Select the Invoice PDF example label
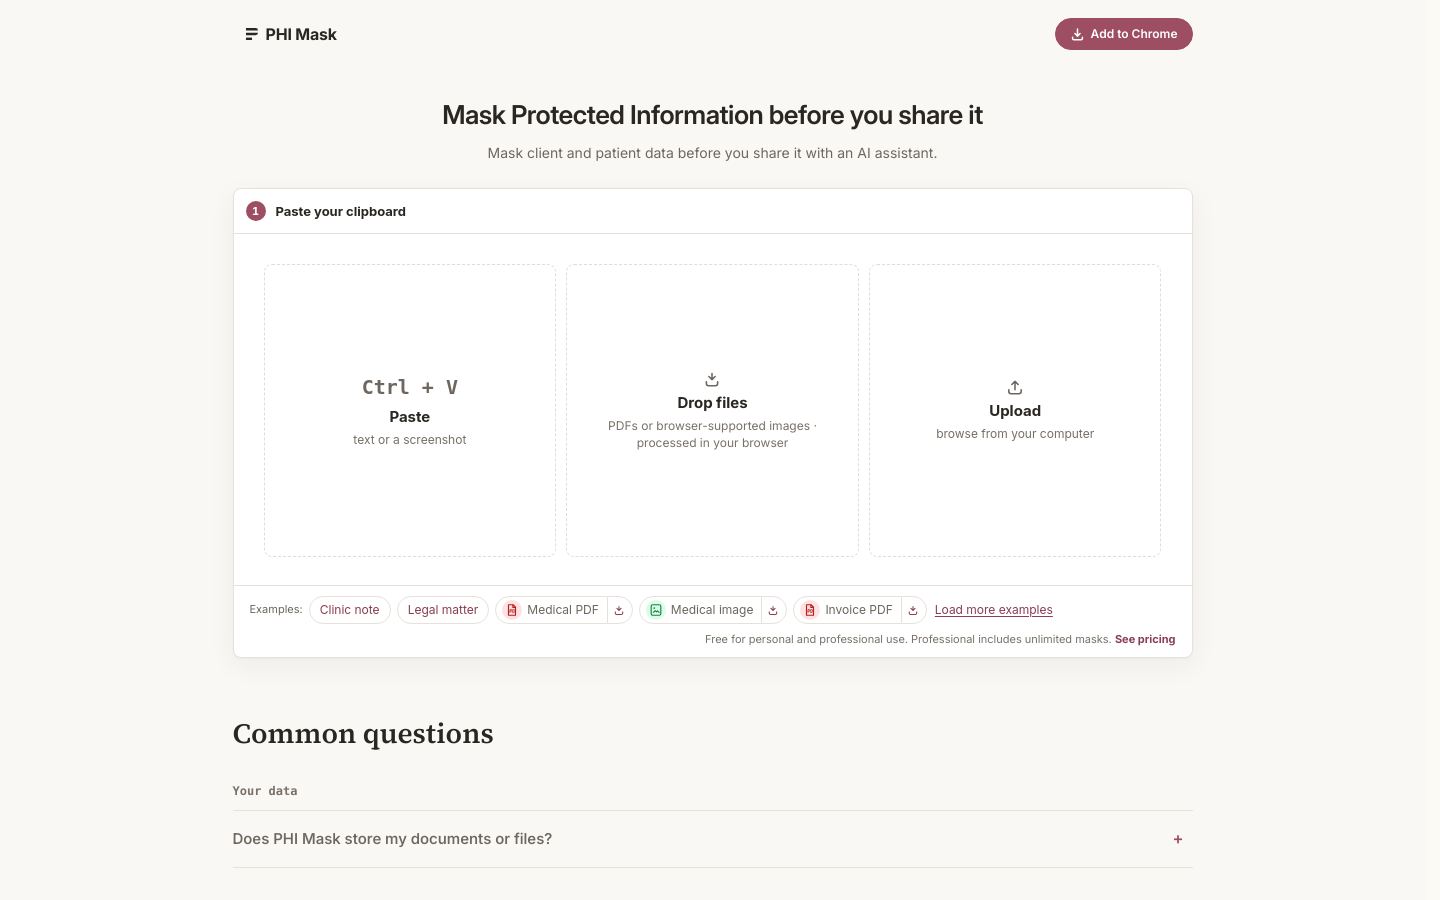 [x=859, y=610]
